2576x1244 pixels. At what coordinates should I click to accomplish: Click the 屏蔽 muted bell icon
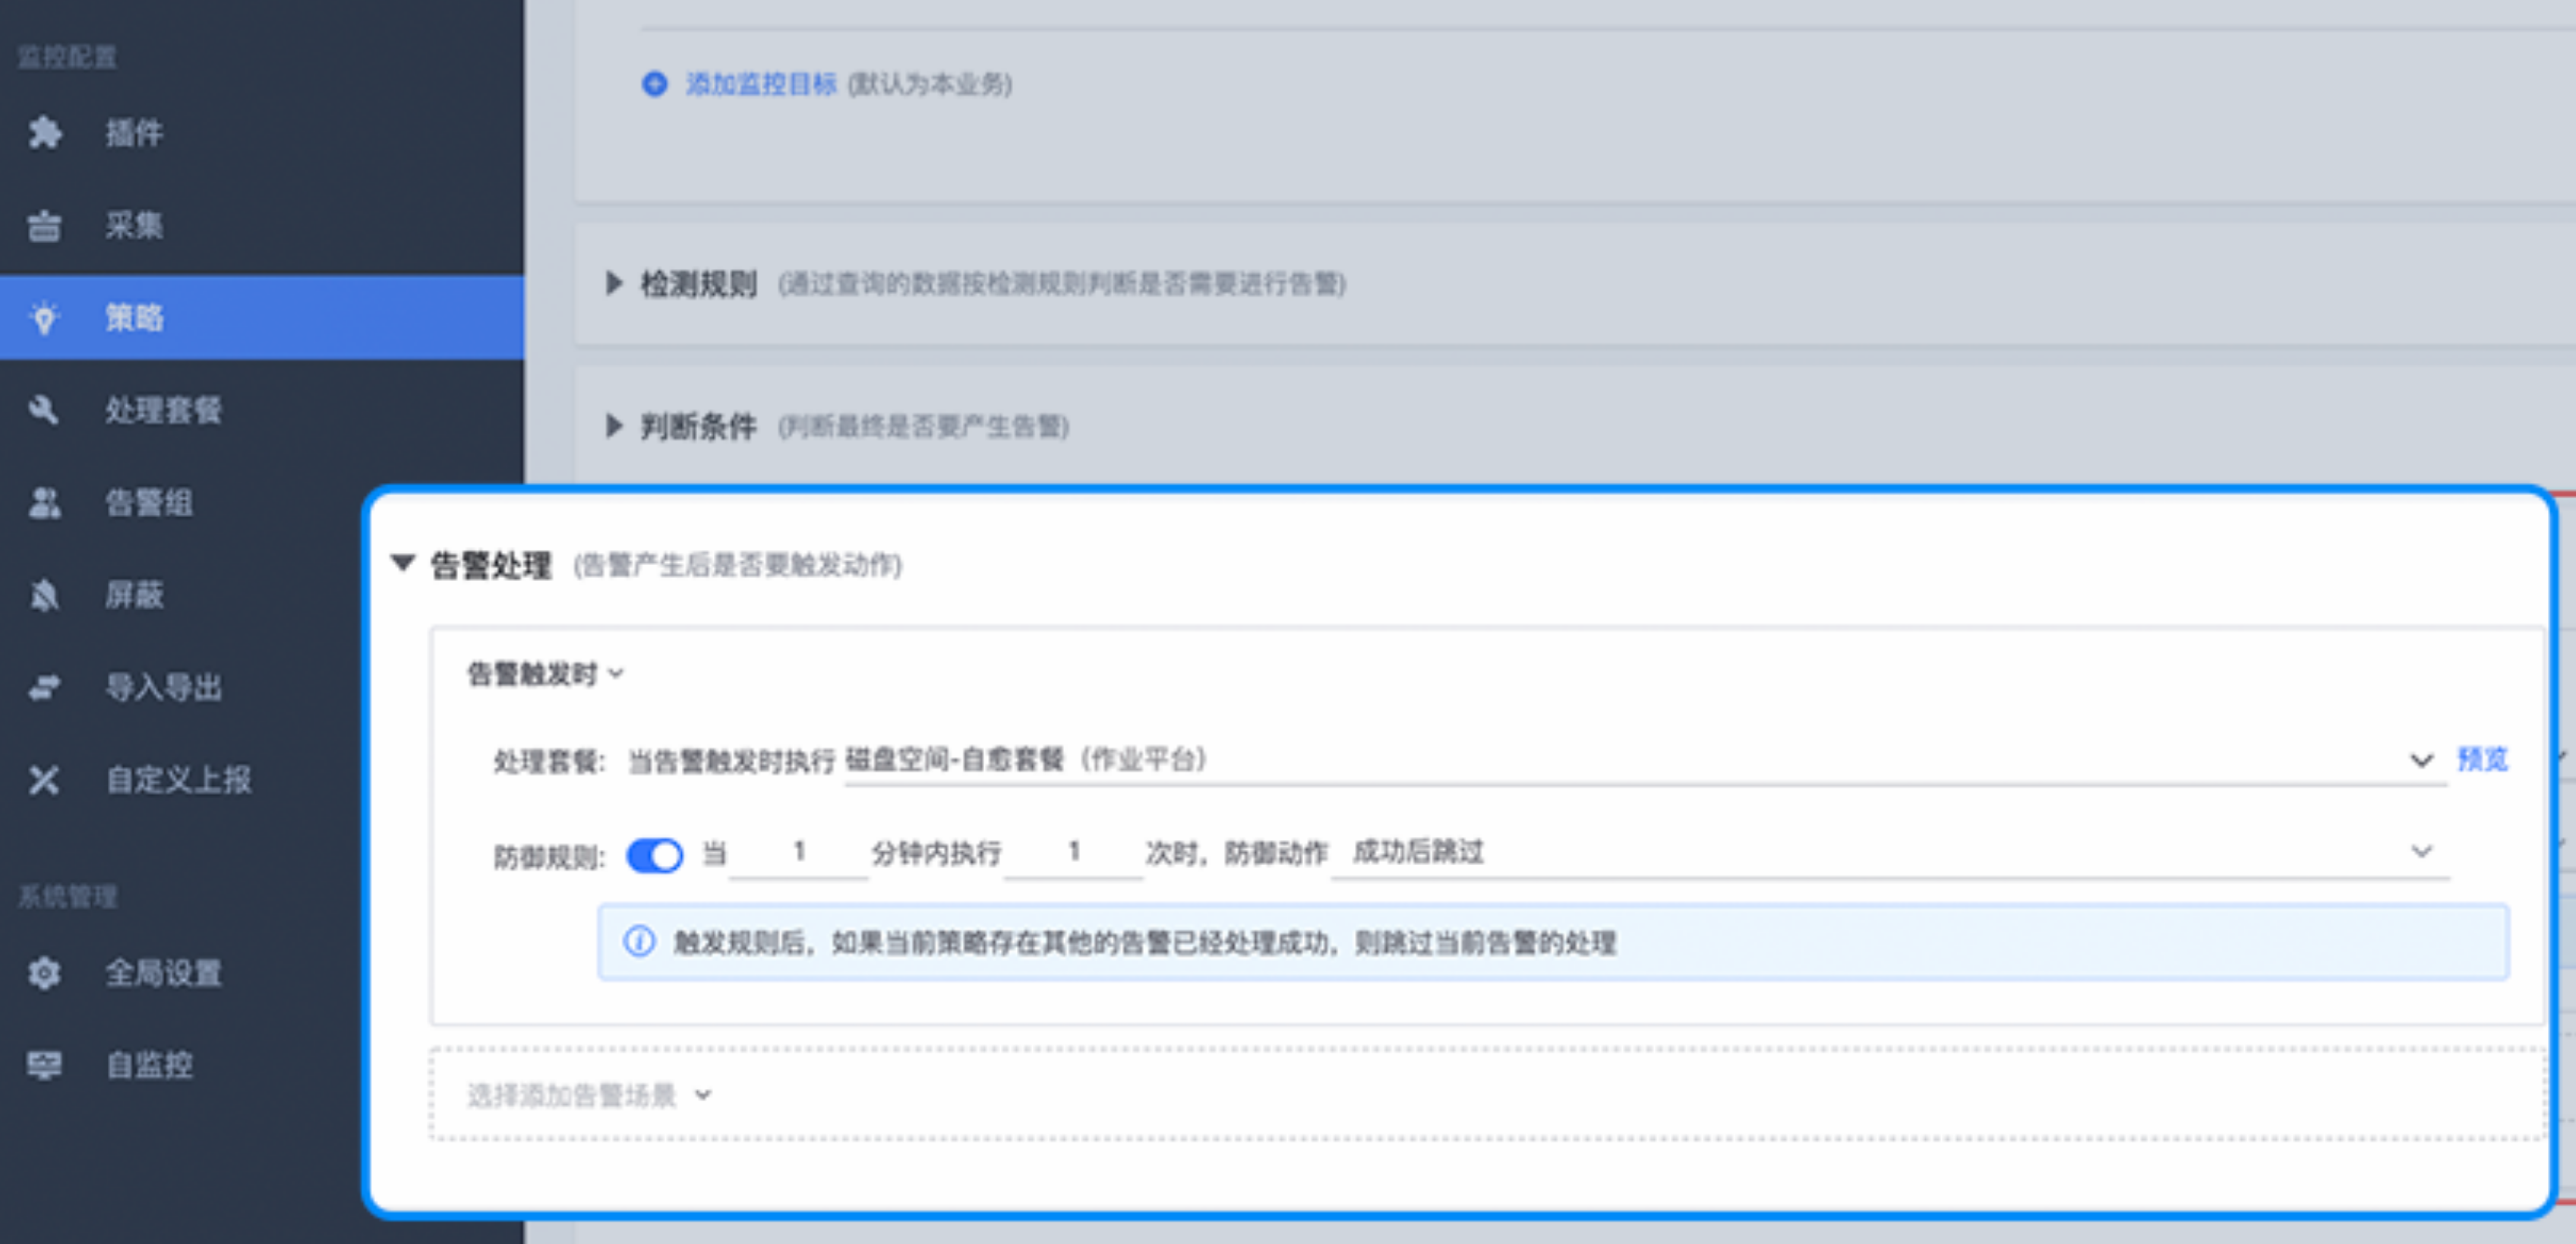tap(44, 596)
